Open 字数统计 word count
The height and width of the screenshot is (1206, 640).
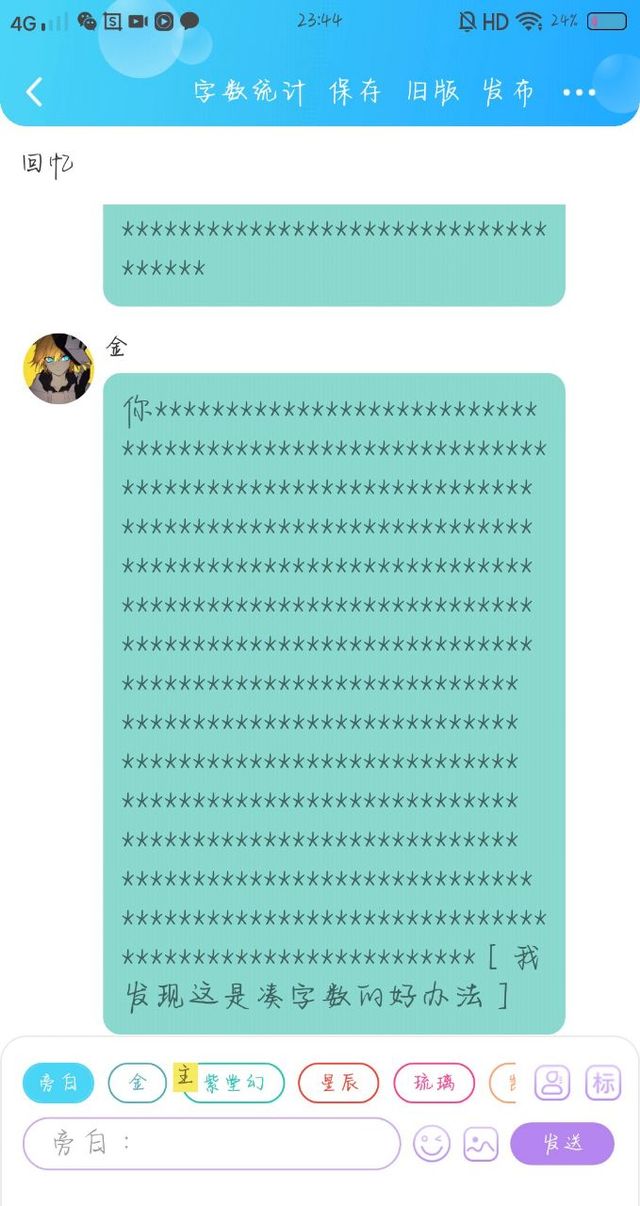250,92
